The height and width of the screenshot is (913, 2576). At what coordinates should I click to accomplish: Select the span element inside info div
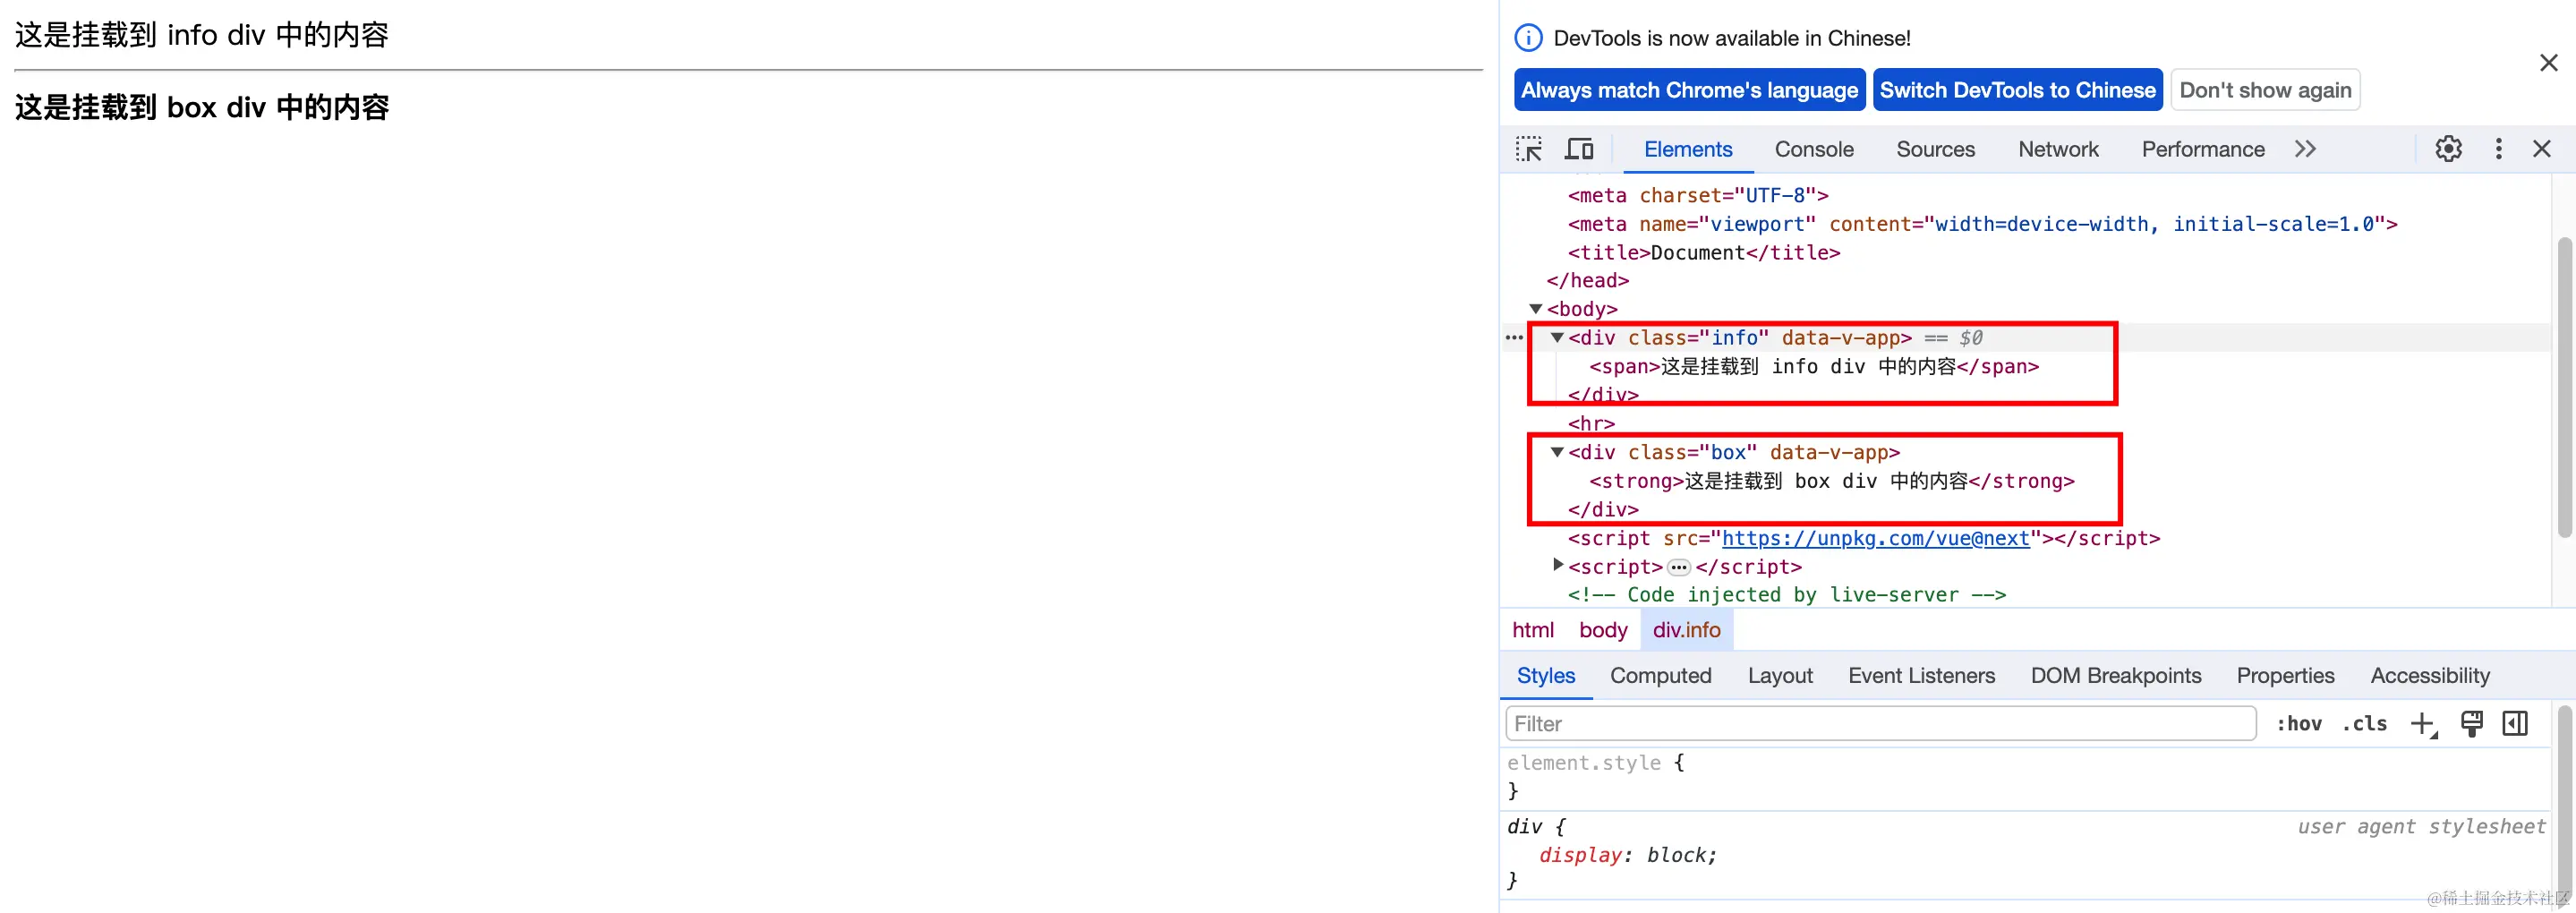click(x=1814, y=367)
